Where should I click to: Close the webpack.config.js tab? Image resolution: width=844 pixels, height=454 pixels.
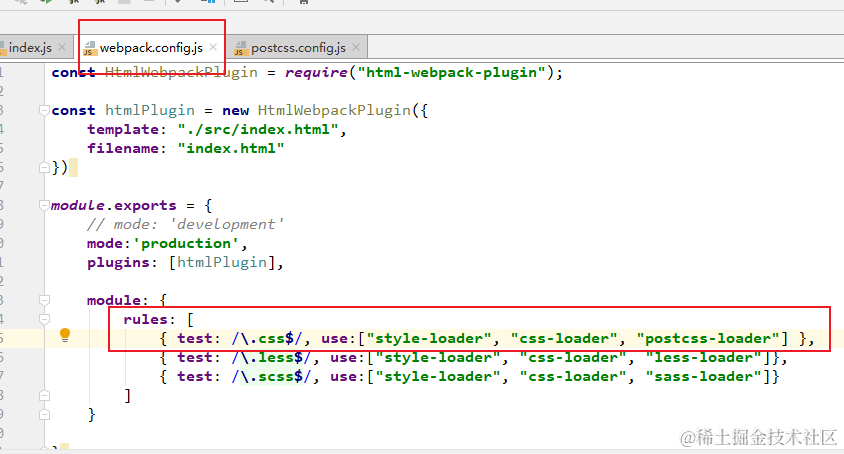point(213,47)
